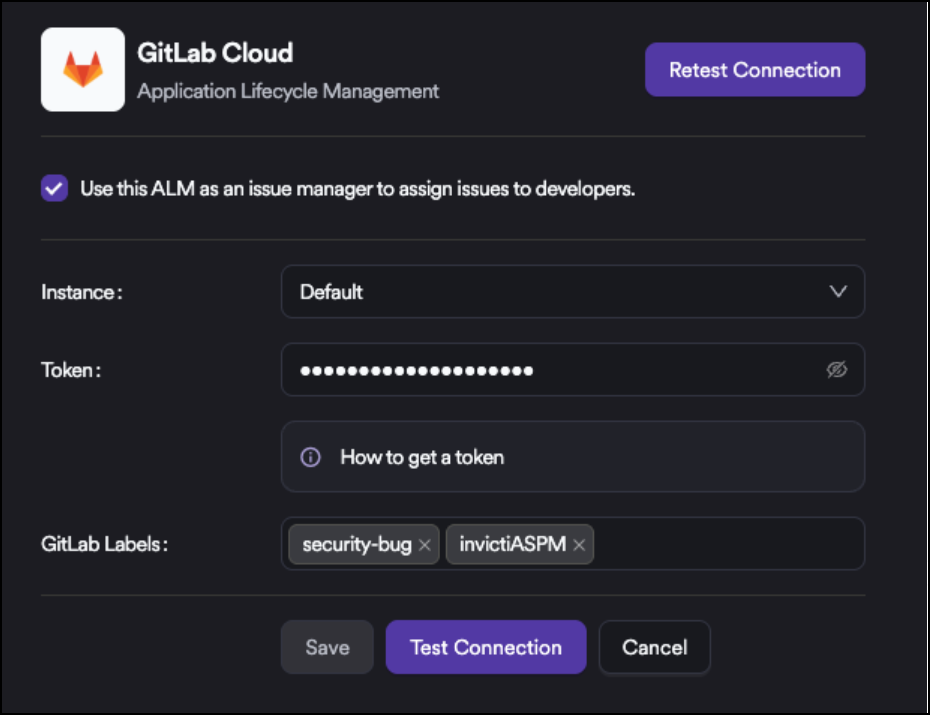Click the GitLab Labels field caption

coord(104,545)
